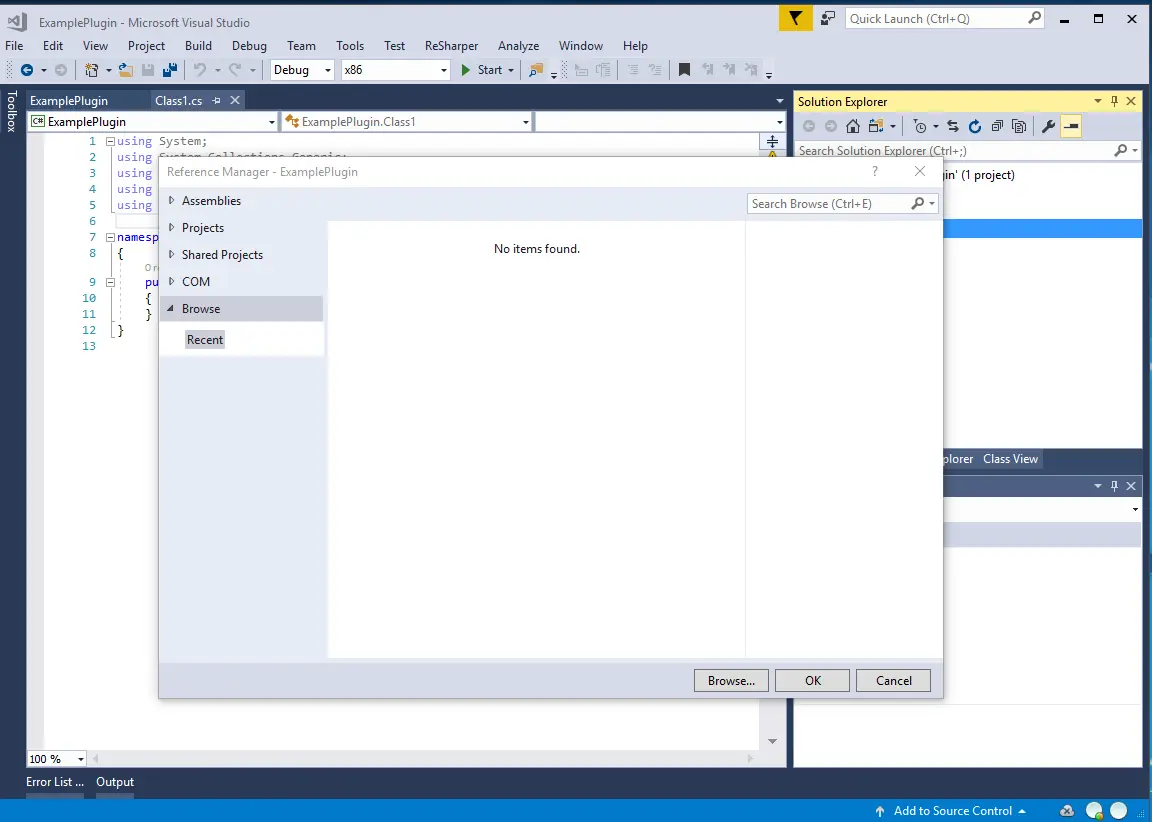Click OK in Reference Manager
The width and height of the screenshot is (1152, 822).
click(813, 681)
